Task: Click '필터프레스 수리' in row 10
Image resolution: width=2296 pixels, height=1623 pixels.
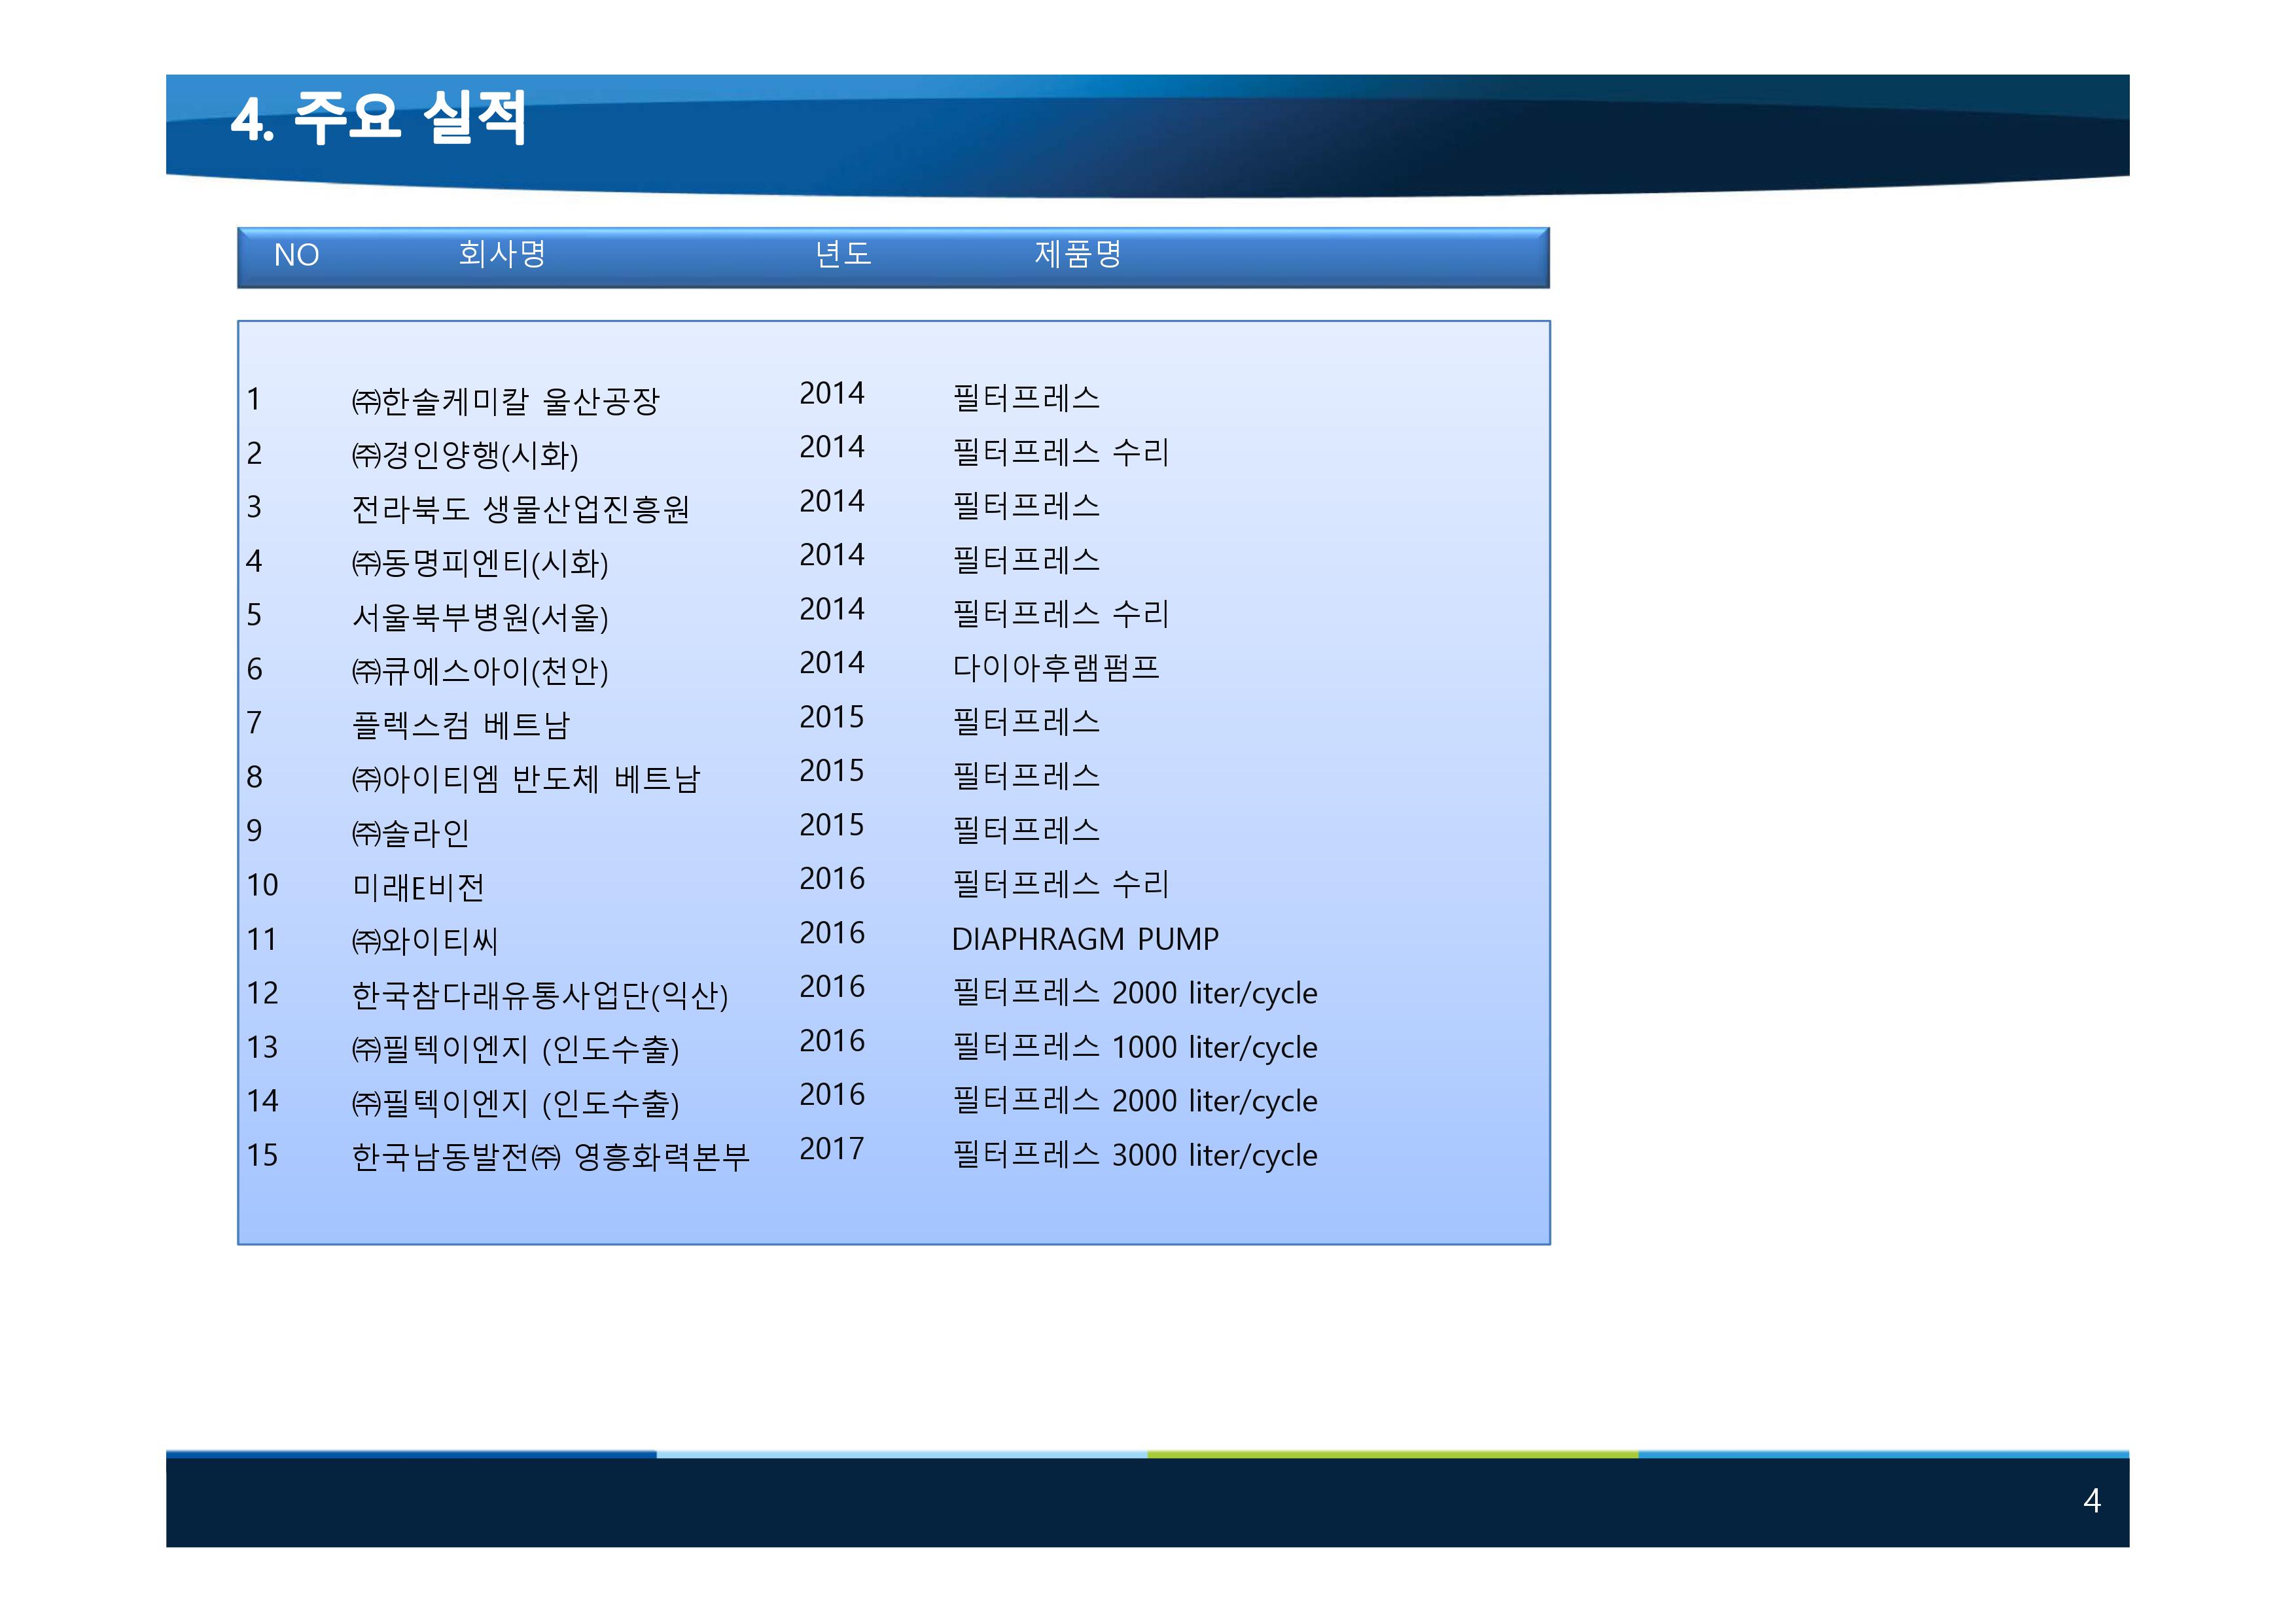Action: (1060, 883)
